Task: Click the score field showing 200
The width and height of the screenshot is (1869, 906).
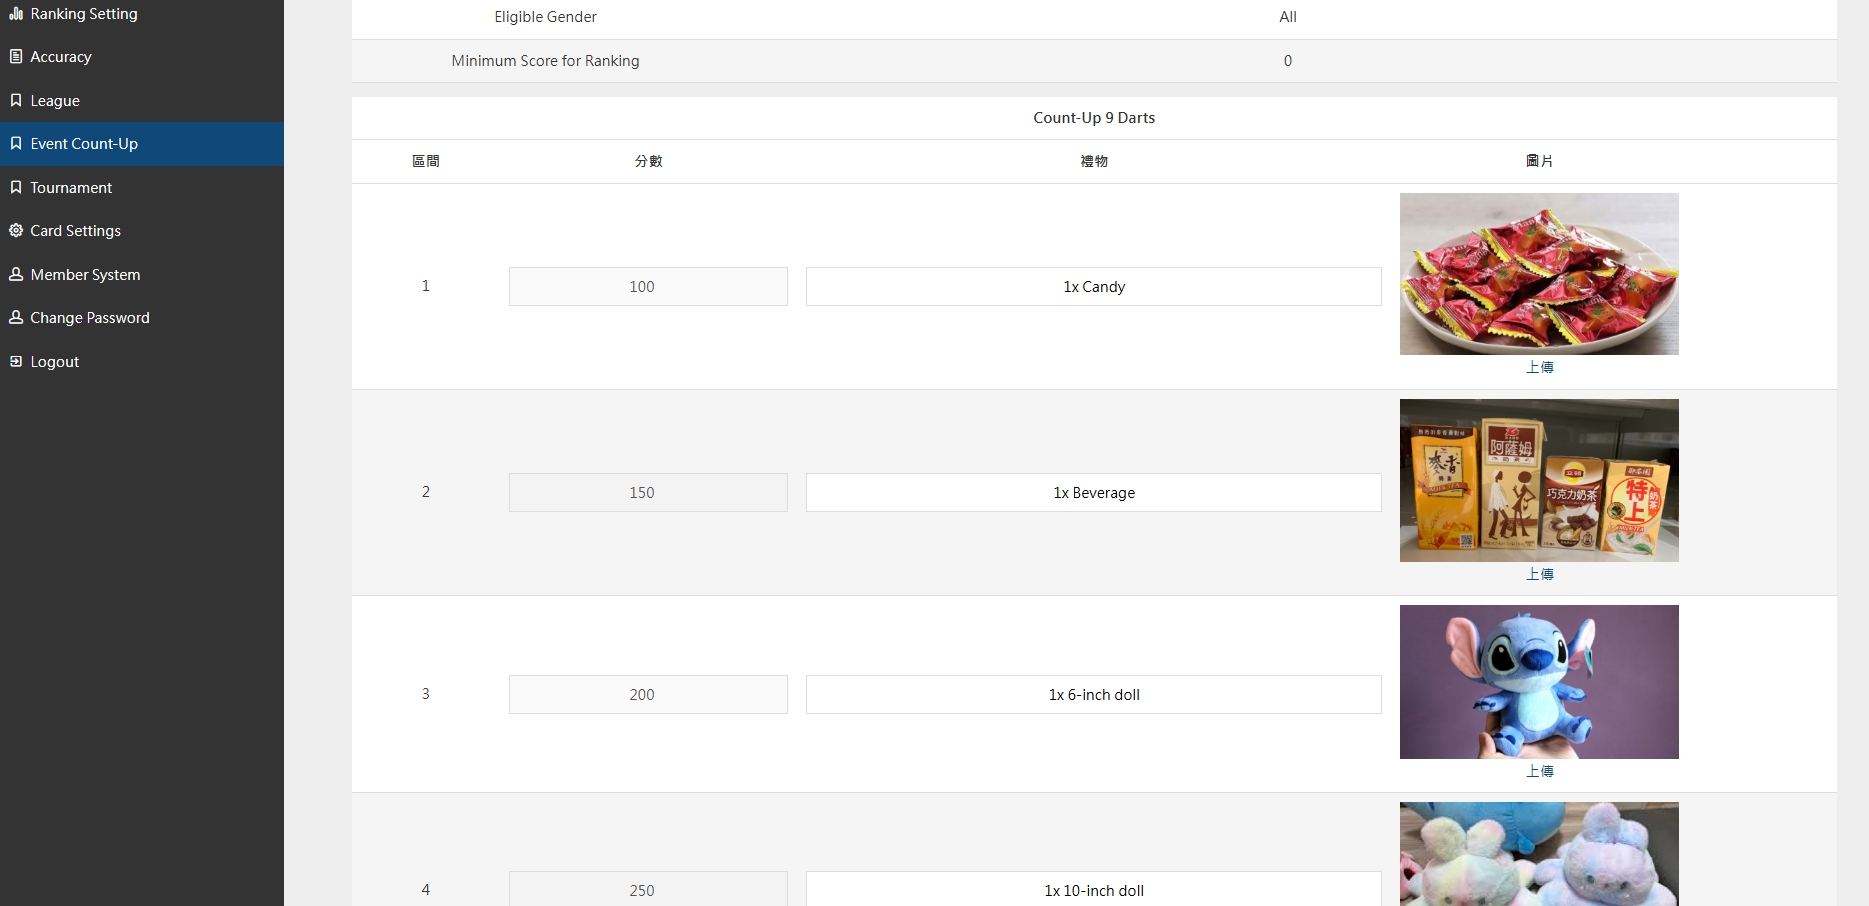Action: click(648, 695)
